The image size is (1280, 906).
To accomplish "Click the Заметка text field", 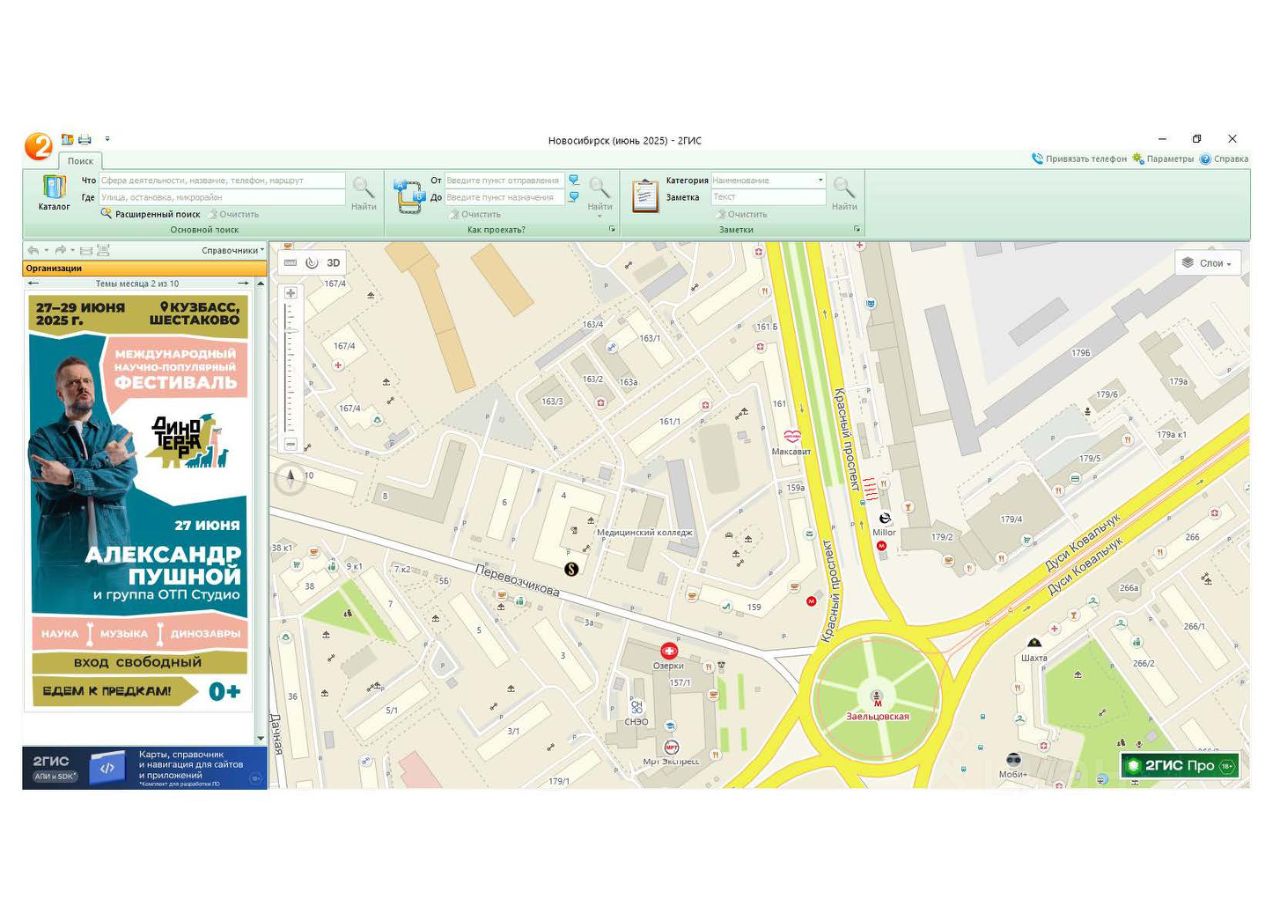I will click(x=768, y=198).
